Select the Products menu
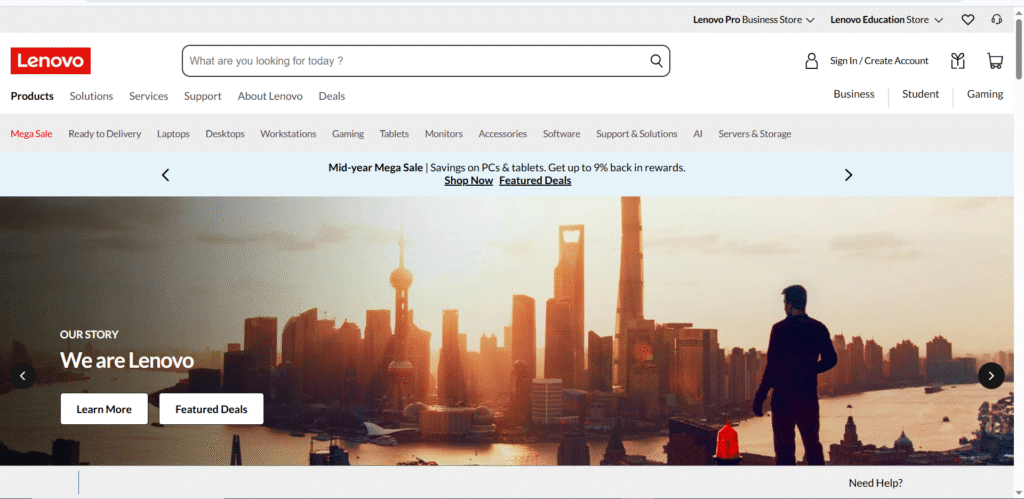Viewport: 1024px width, 499px height. (x=32, y=96)
